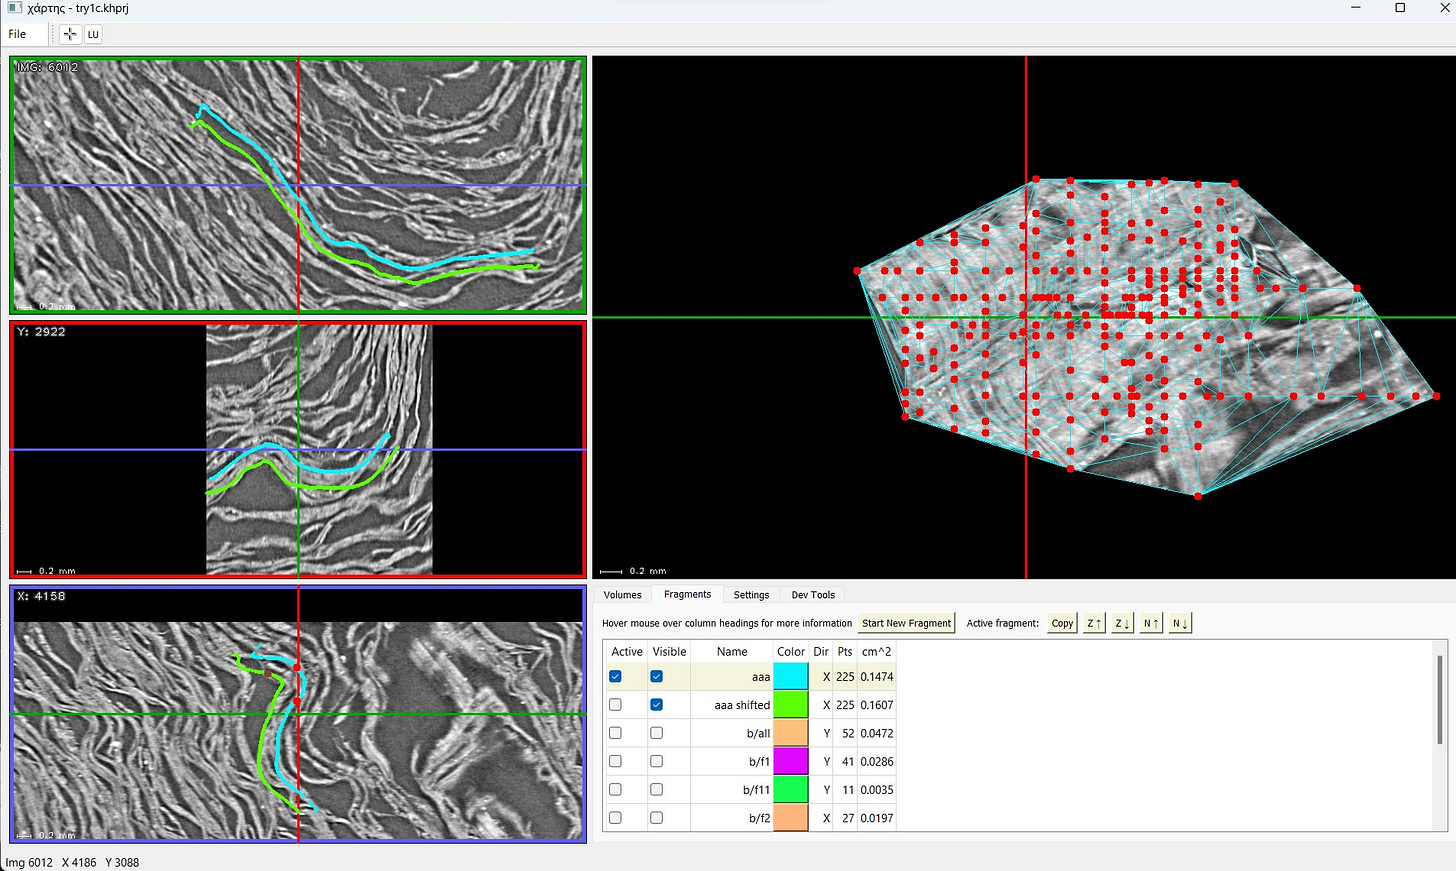Click the app icon in title bar
Image resolution: width=1456 pixels, height=871 pixels.
[14, 8]
